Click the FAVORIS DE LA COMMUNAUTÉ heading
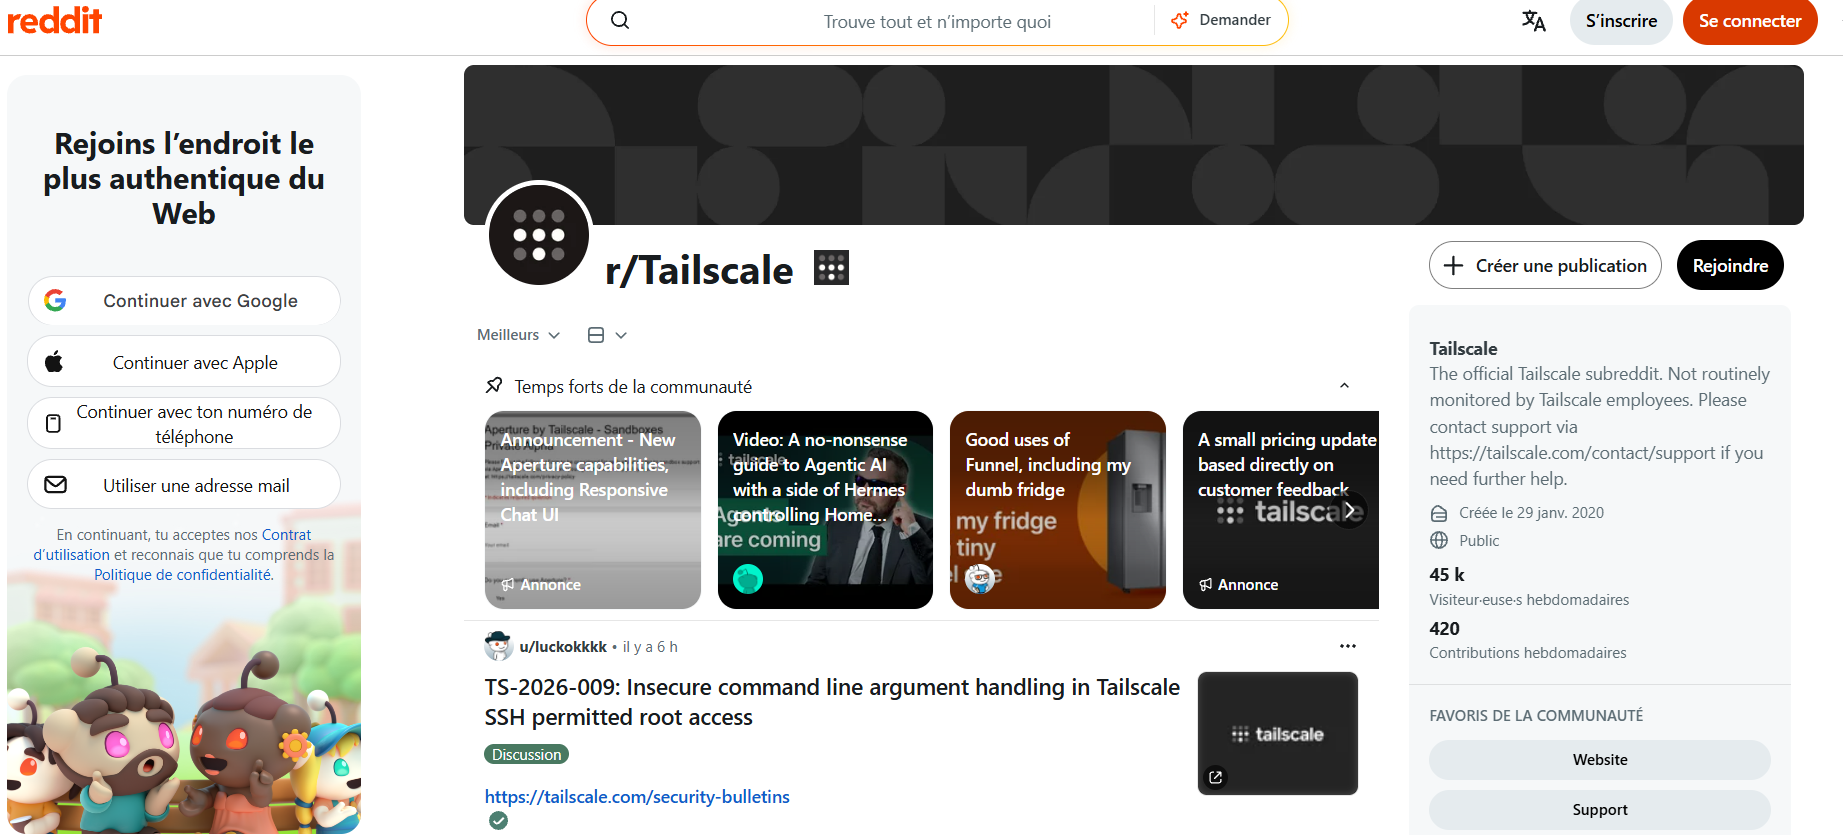This screenshot has width=1843, height=835. pyautogui.click(x=1536, y=716)
